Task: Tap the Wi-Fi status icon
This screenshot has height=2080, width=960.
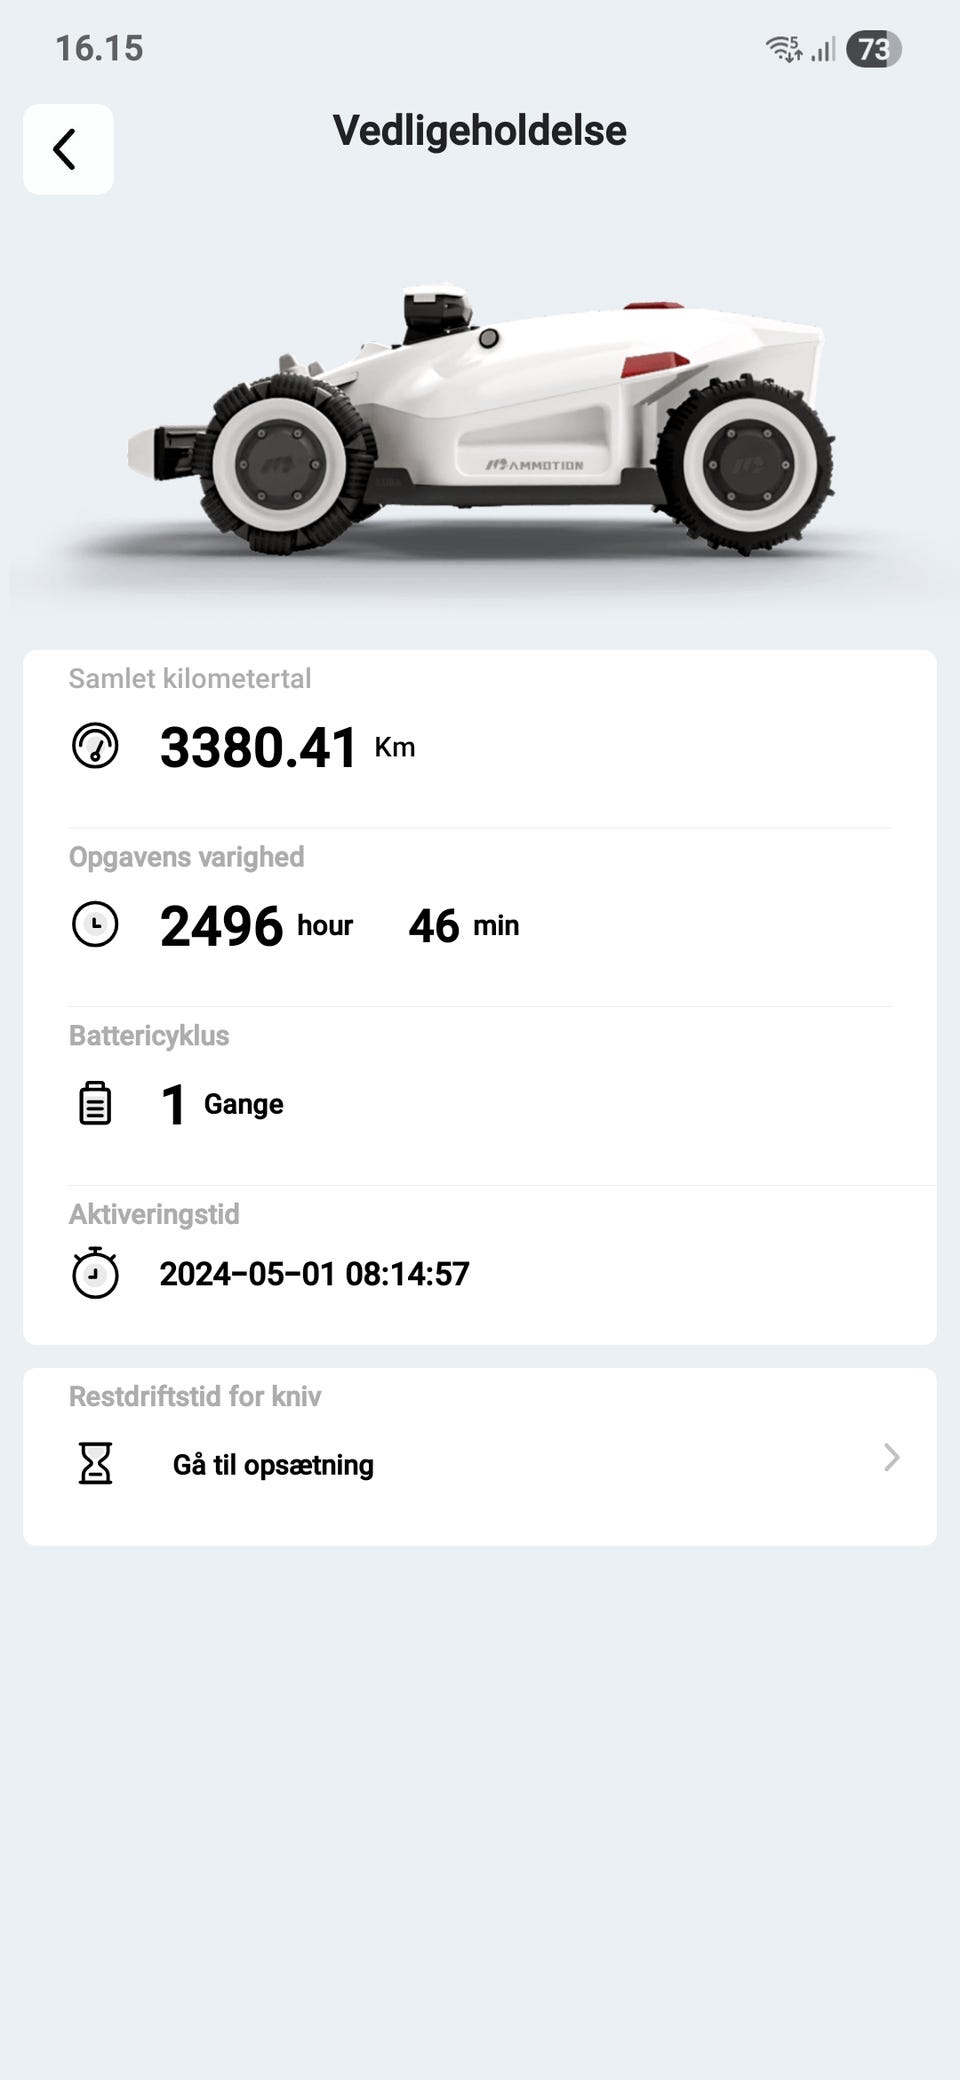Action: [783, 48]
